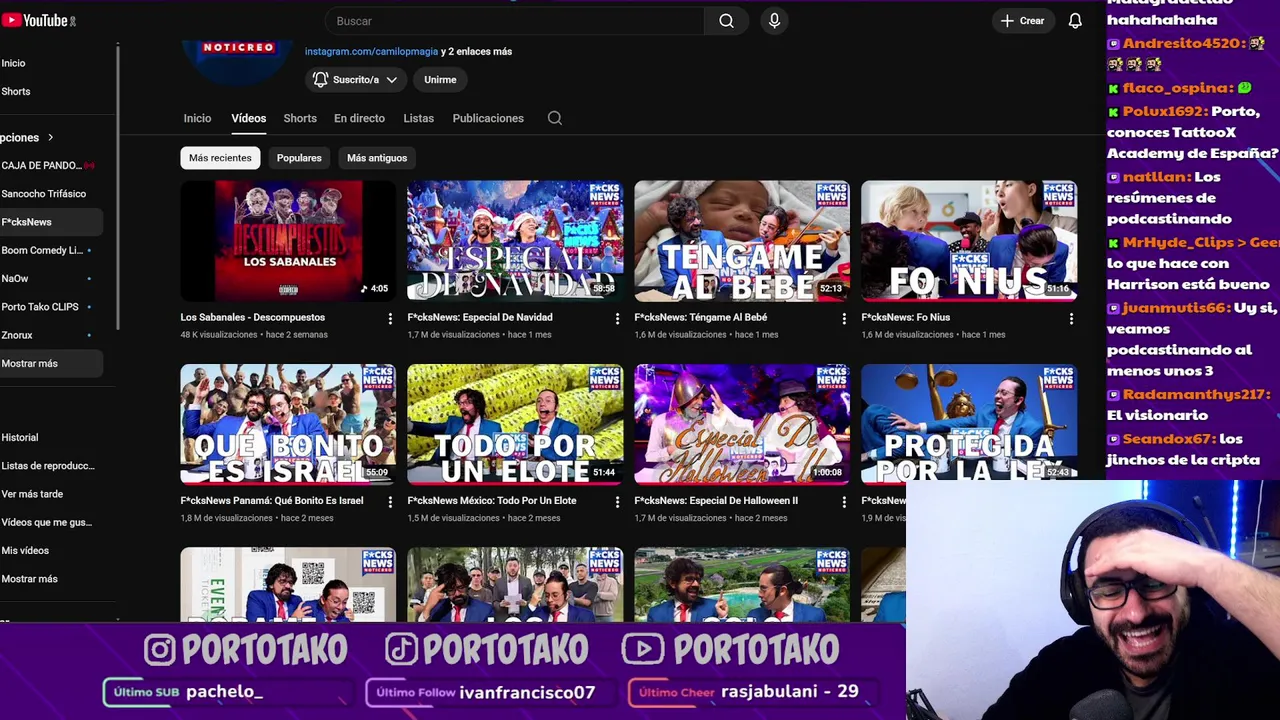The height and width of the screenshot is (720, 1280).
Task: Open Listas de reproducción in sidebar
Action: pyautogui.click(x=48, y=466)
